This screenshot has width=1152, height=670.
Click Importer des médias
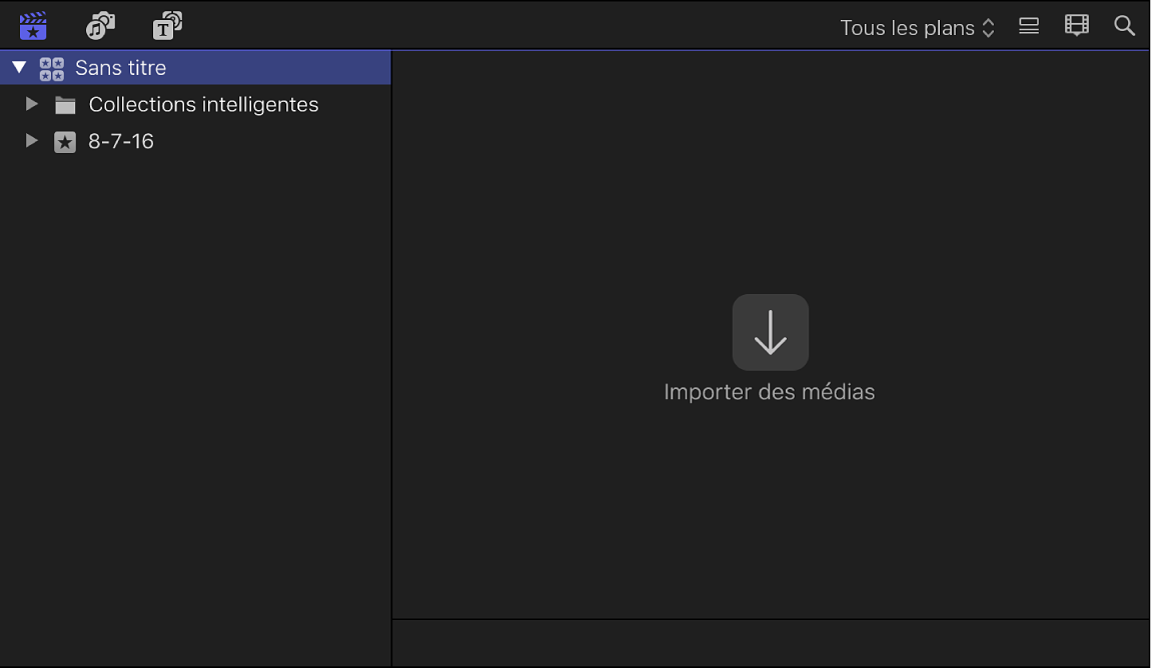click(x=770, y=391)
